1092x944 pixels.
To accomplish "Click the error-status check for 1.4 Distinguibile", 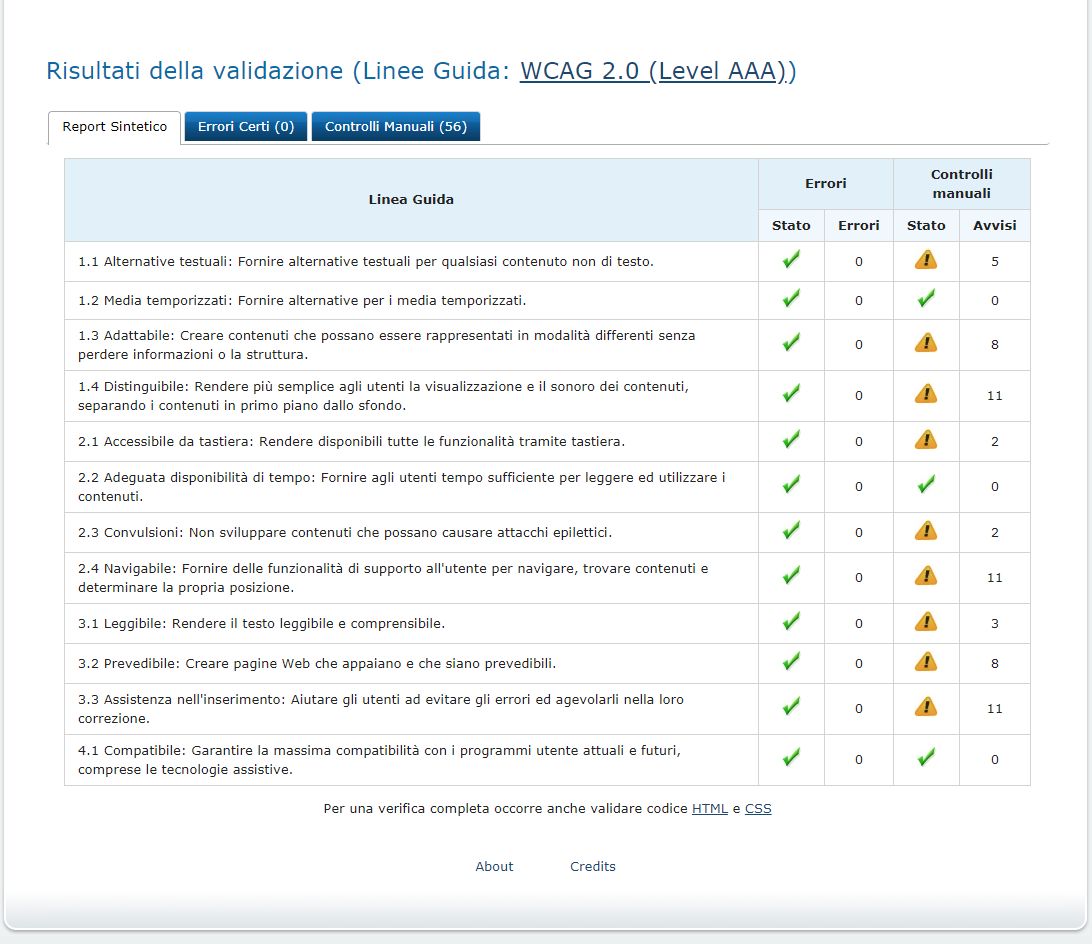I will click(791, 394).
